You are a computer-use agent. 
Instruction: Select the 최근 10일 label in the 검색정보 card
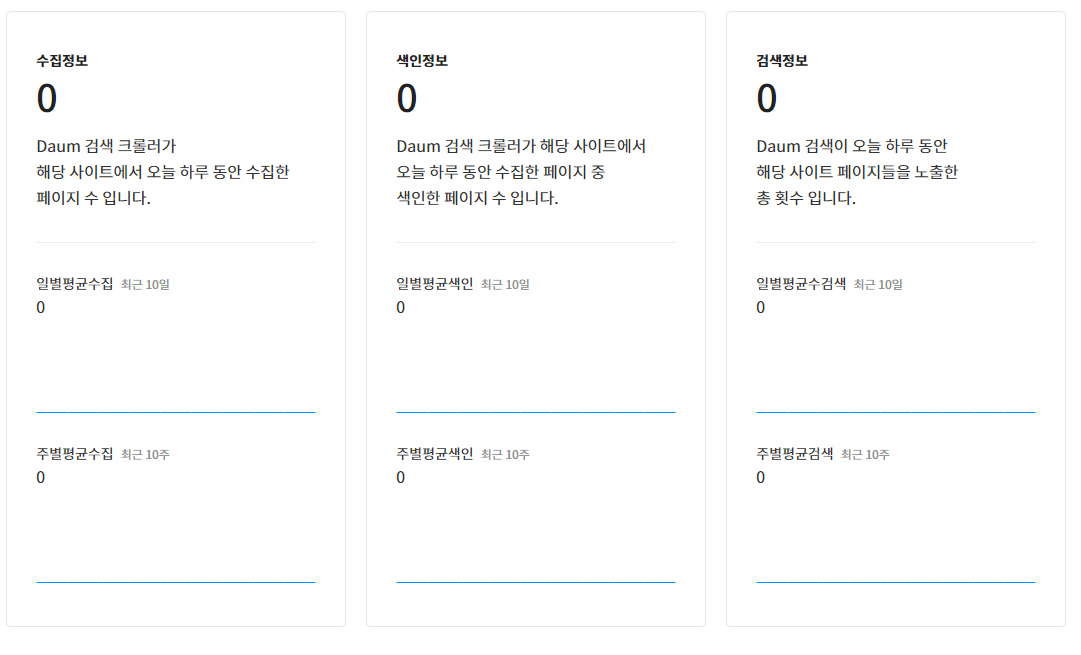(x=876, y=284)
